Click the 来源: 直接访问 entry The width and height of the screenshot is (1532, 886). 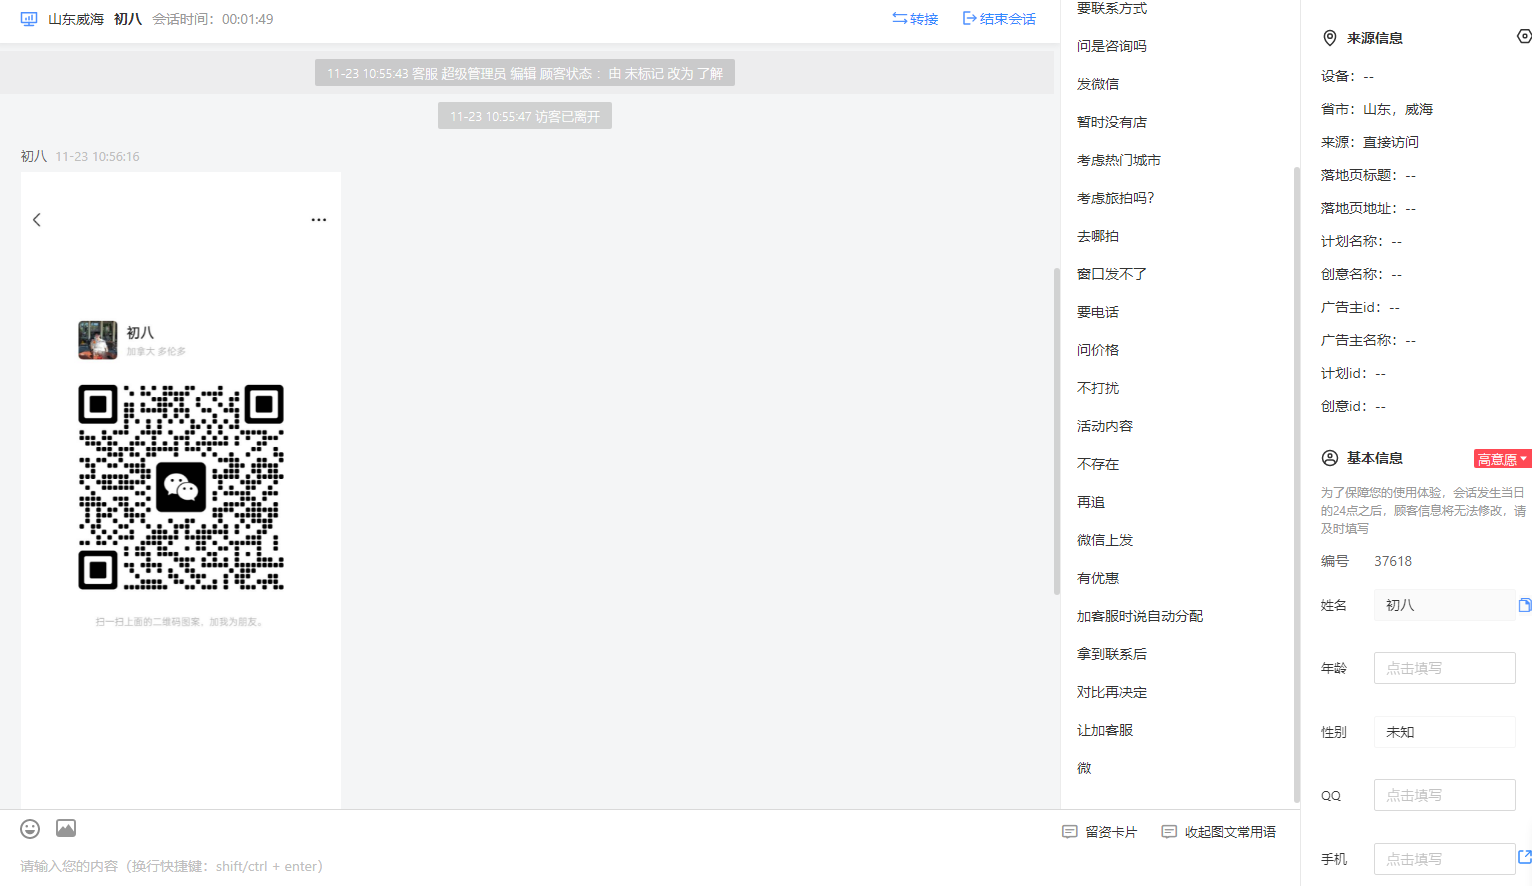point(1370,142)
